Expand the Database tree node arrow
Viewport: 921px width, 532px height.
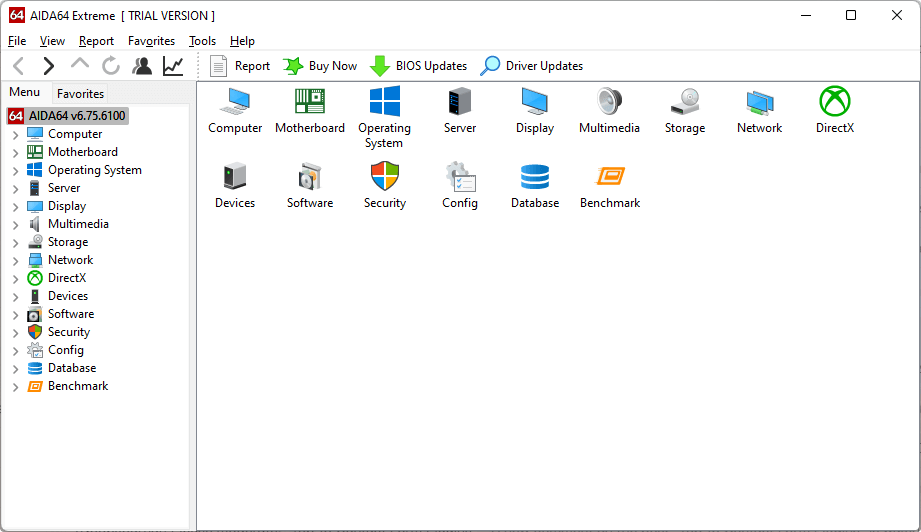(x=16, y=369)
